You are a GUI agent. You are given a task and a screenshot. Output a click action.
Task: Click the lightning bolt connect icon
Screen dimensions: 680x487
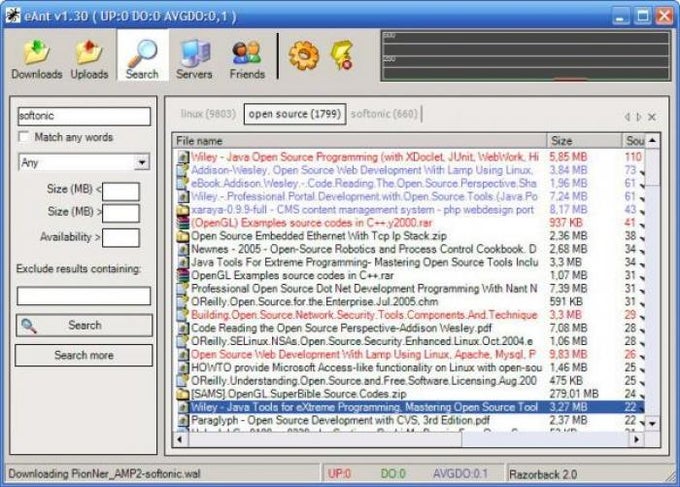pyautogui.click(x=342, y=55)
